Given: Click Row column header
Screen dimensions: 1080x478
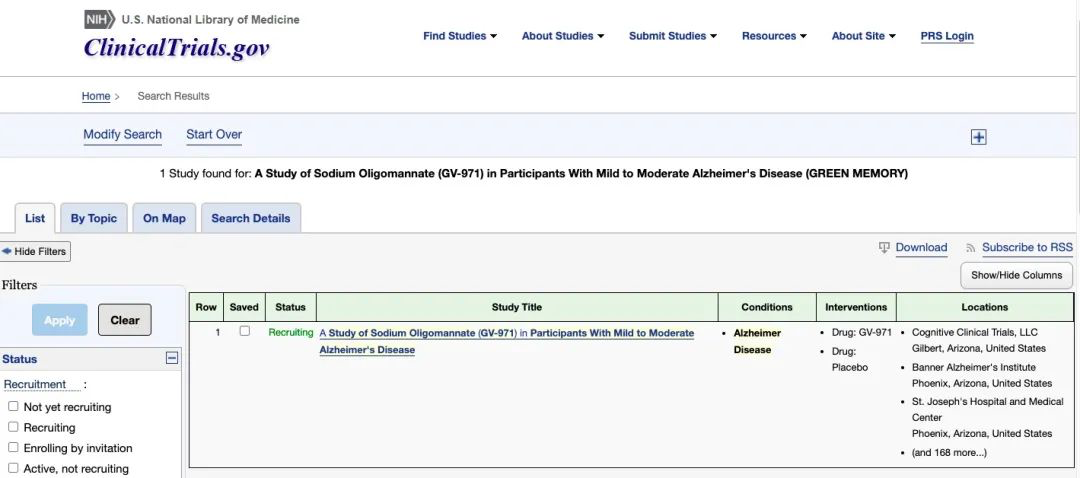Looking at the screenshot, I should tap(206, 307).
